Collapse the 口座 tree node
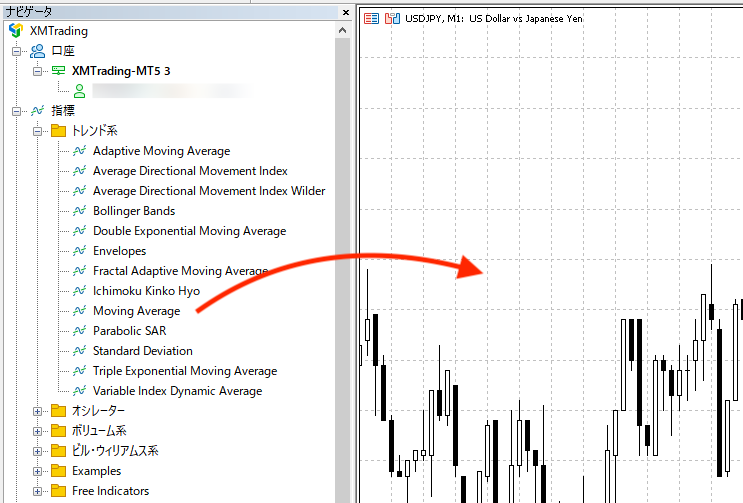This screenshot has width=743, height=503. pyautogui.click(x=17, y=51)
